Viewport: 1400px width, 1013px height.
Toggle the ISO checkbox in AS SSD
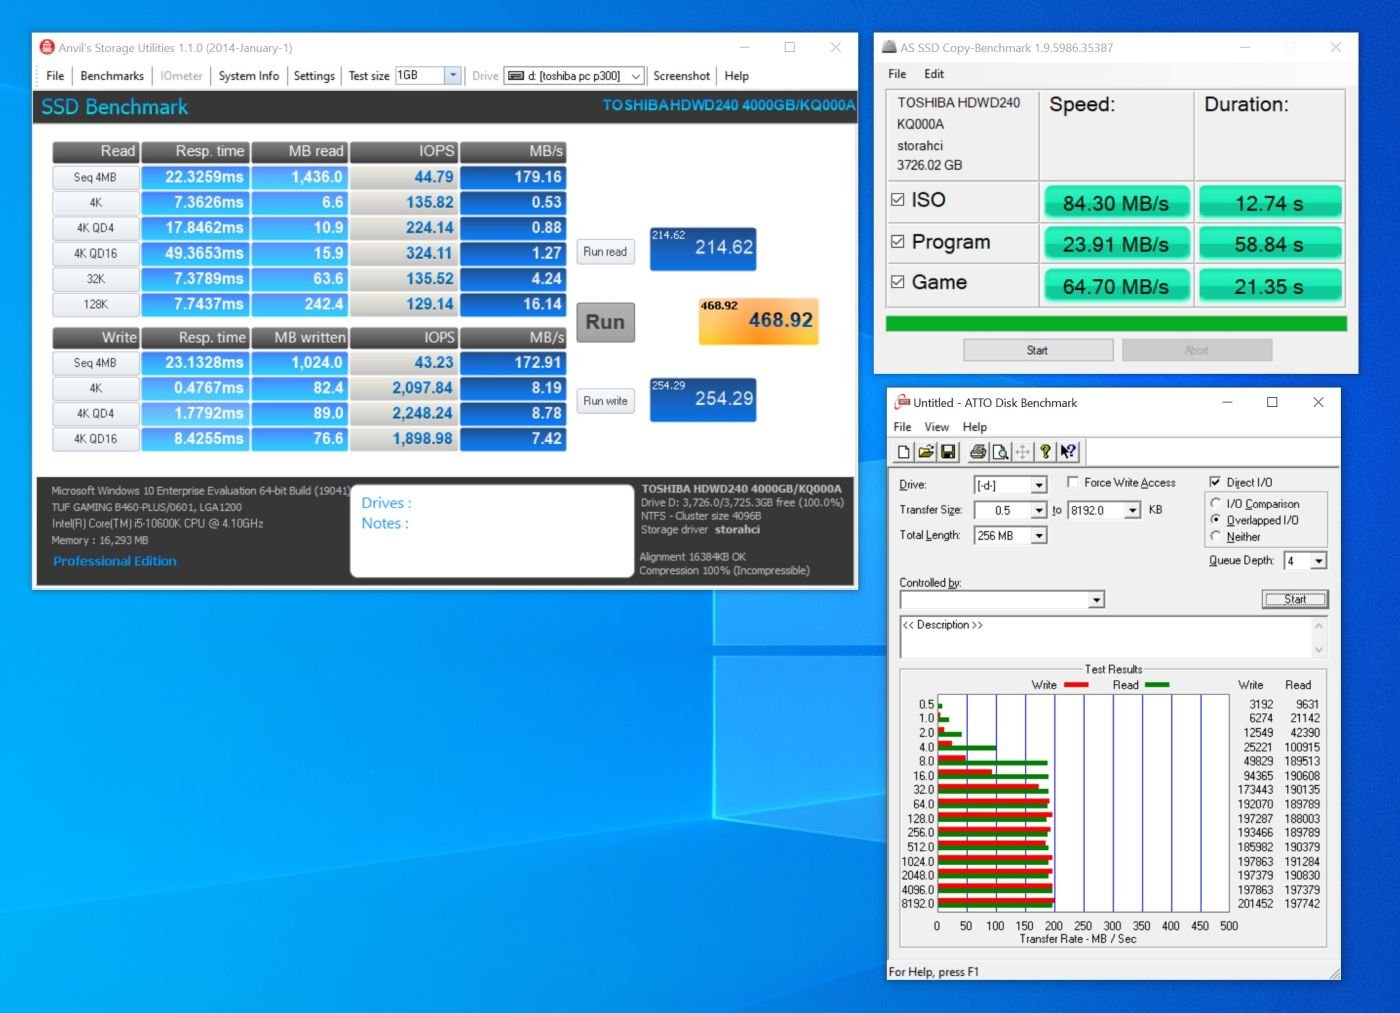click(x=897, y=200)
